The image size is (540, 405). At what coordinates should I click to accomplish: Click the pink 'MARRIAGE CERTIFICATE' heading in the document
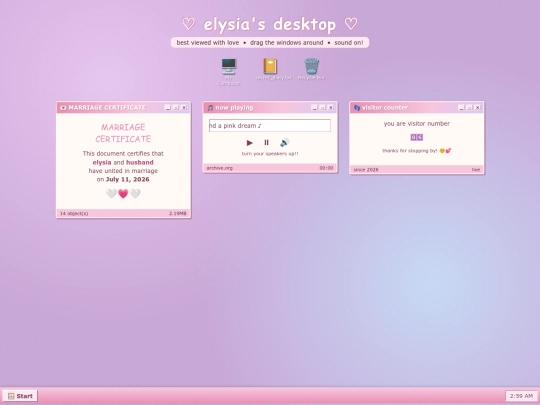(123, 133)
